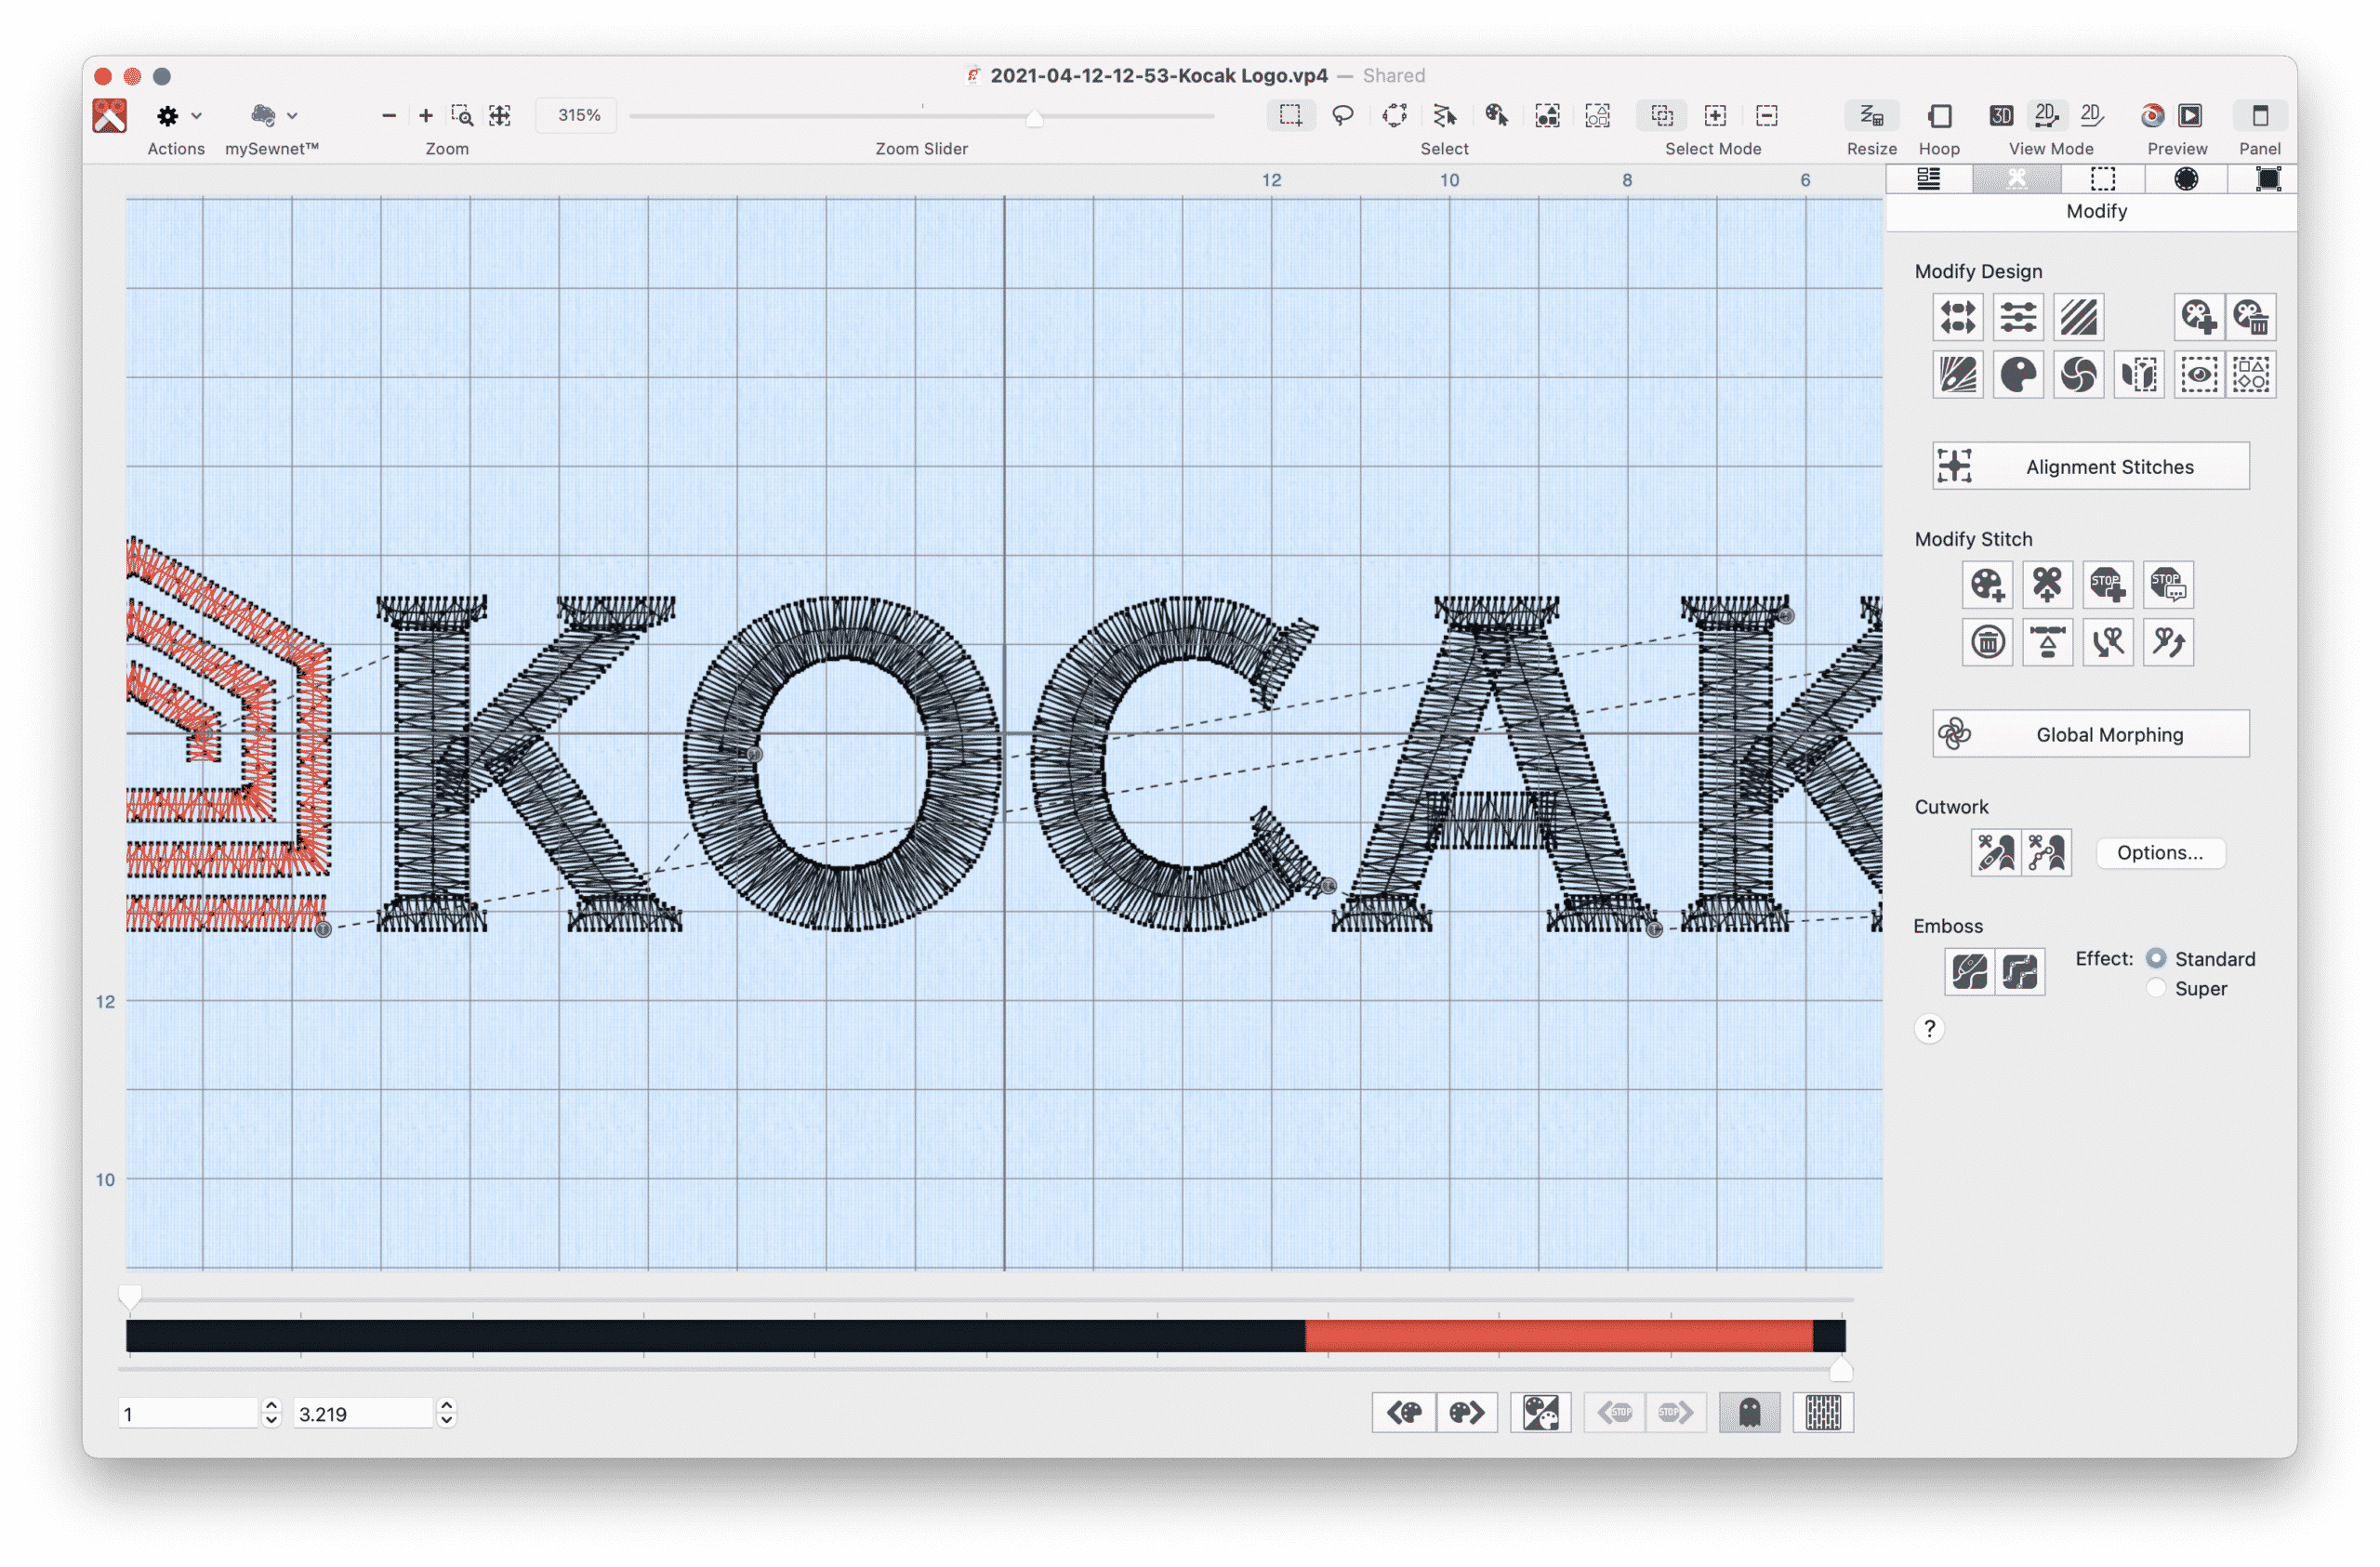Click the Density Advisor sliders icon
This screenshot has width=2380, height=1567.
click(x=2018, y=317)
